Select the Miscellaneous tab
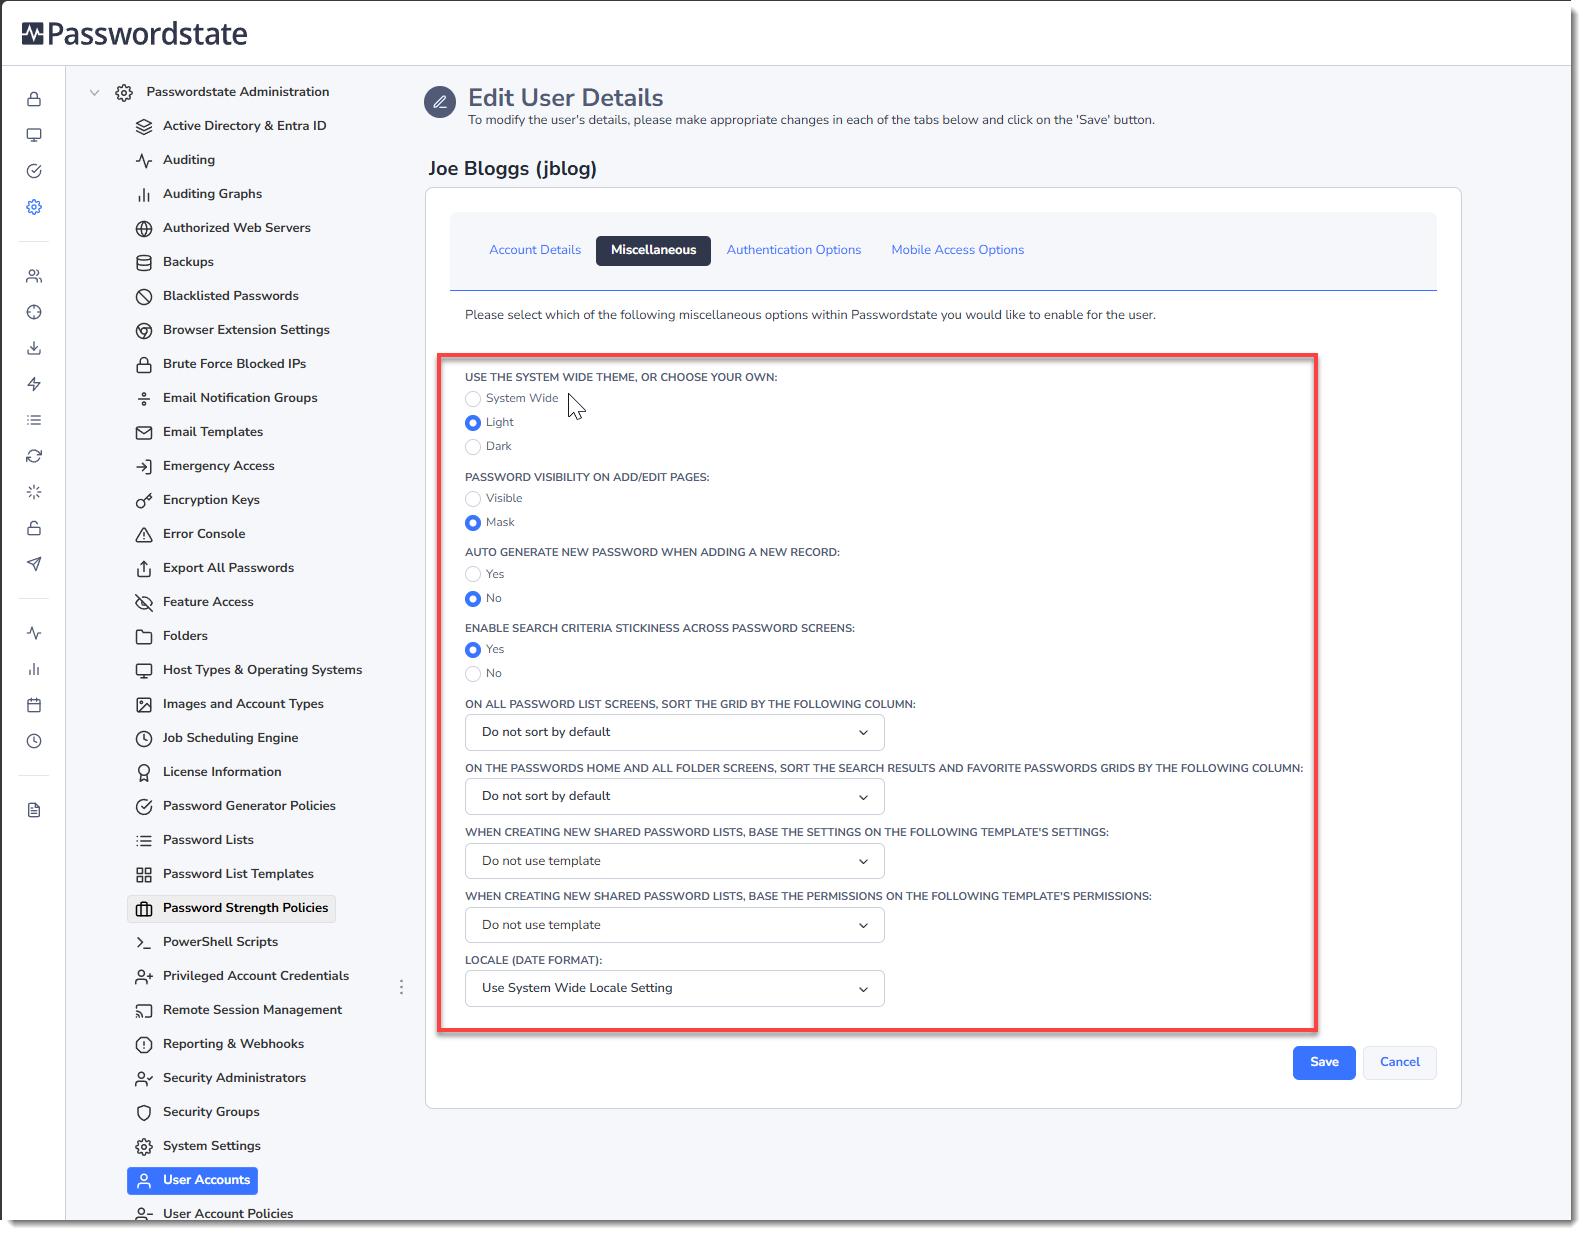 (654, 250)
